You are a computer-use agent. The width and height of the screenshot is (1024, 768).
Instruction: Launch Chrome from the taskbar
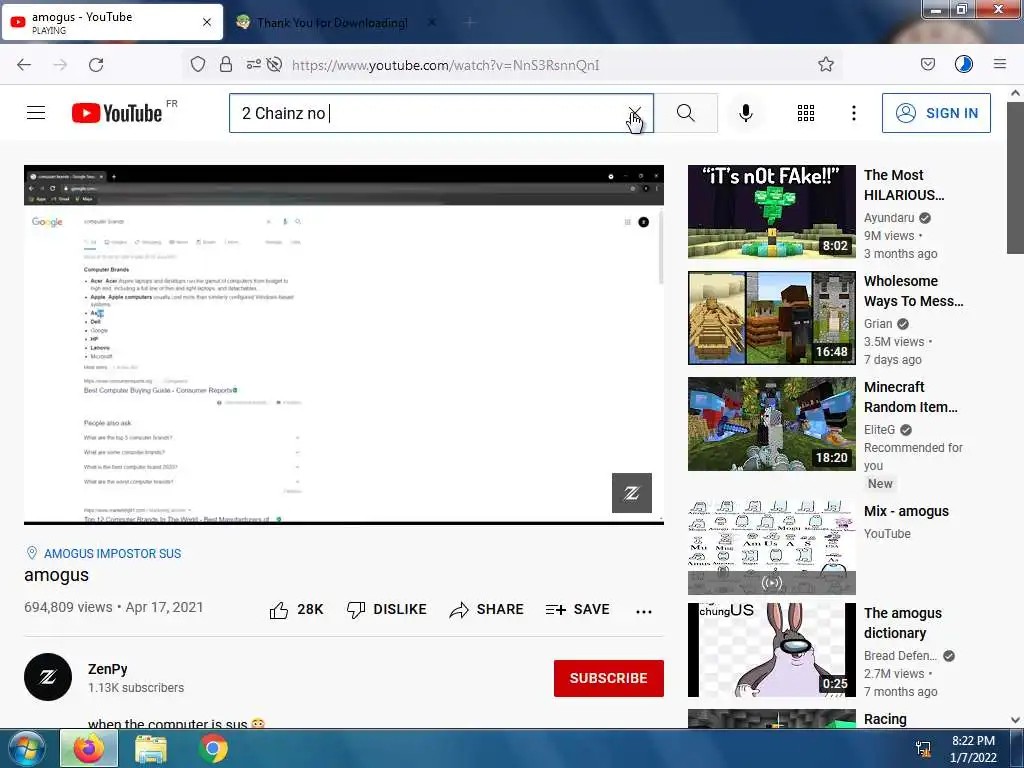pyautogui.click(x=213, y=748)
